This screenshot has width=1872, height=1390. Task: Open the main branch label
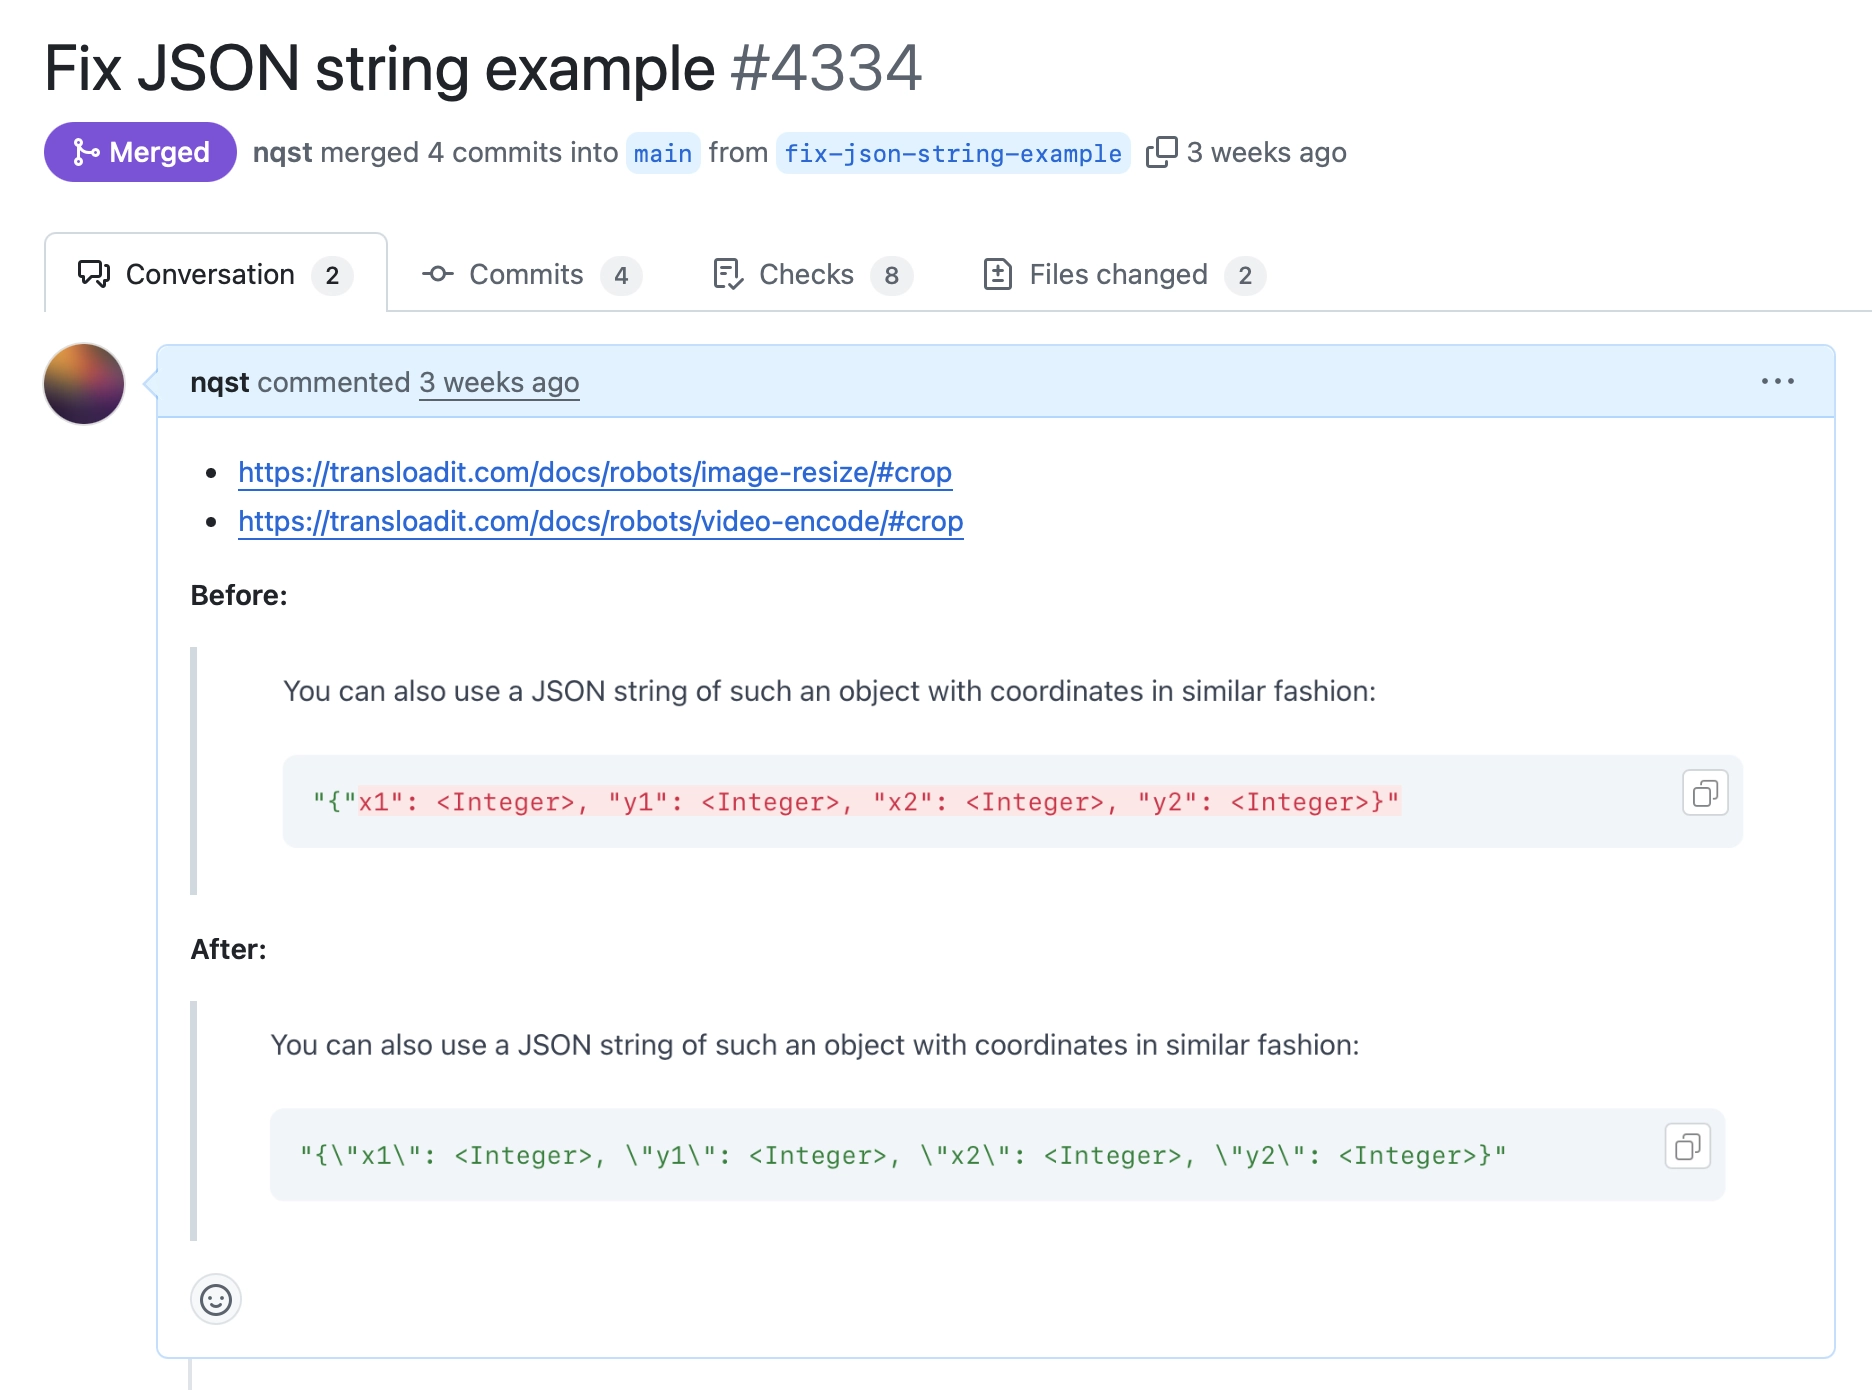pos(662,152)
